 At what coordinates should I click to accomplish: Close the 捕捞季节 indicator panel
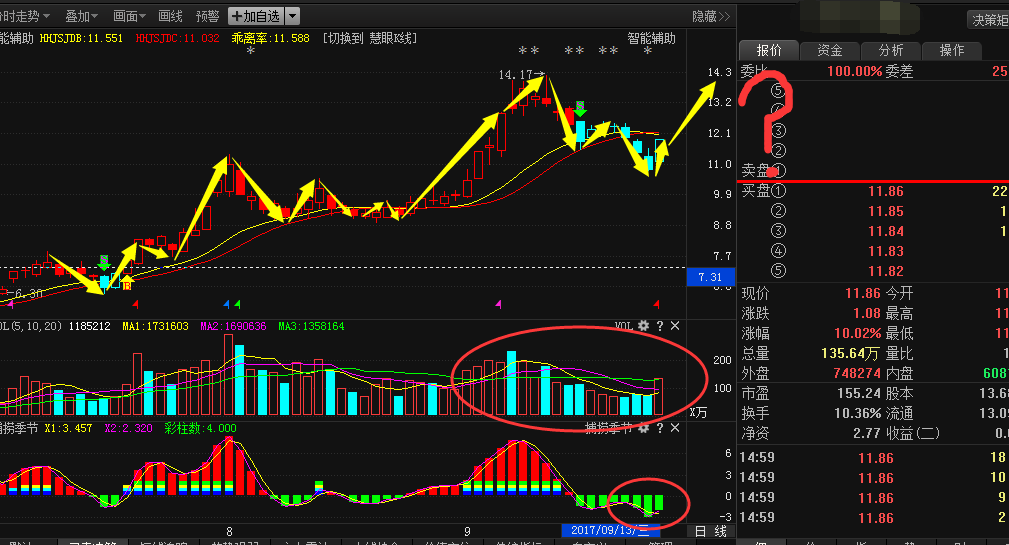pos(675,428)
